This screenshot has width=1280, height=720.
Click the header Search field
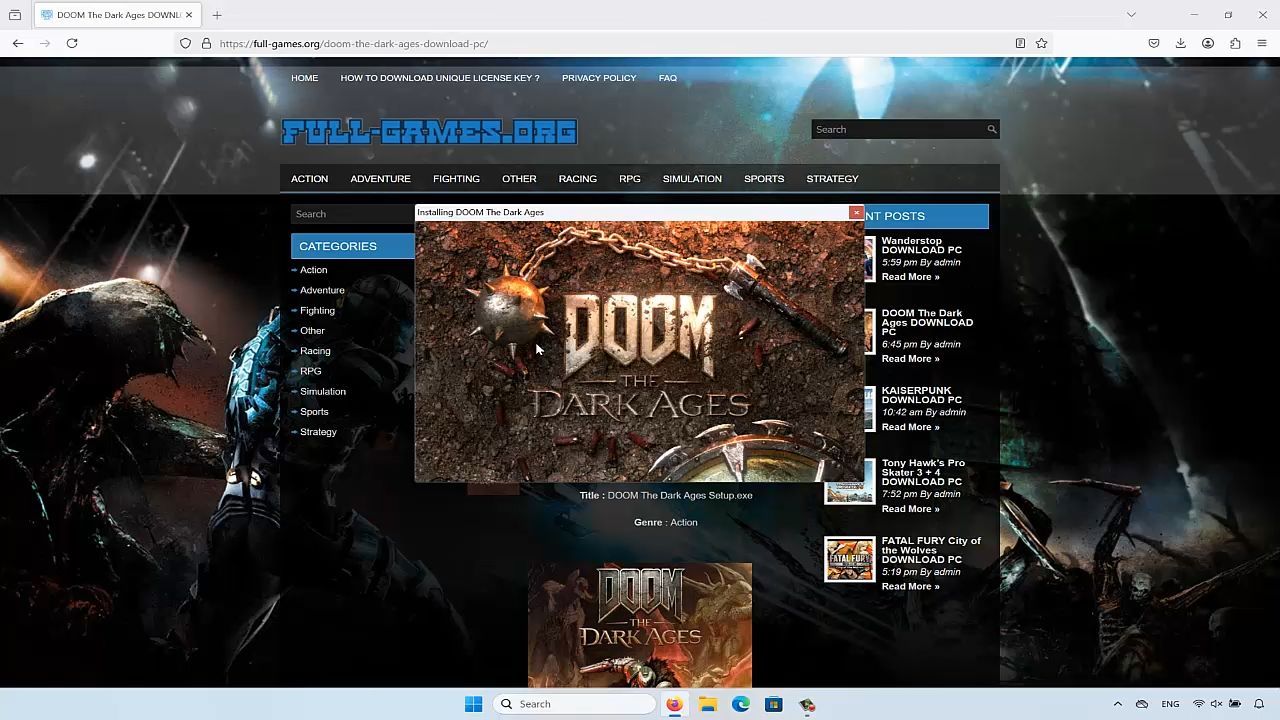(898, 129)
